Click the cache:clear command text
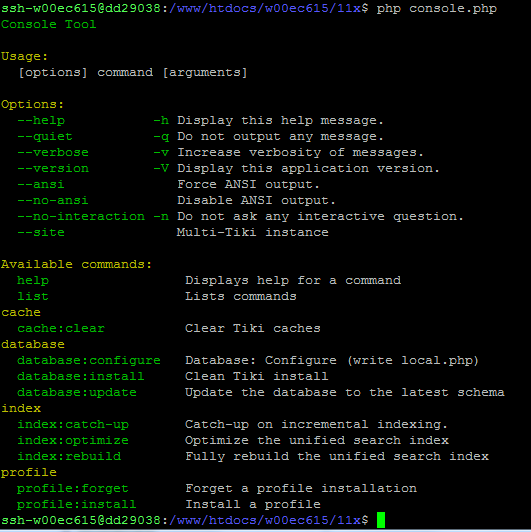 point(61,328)
